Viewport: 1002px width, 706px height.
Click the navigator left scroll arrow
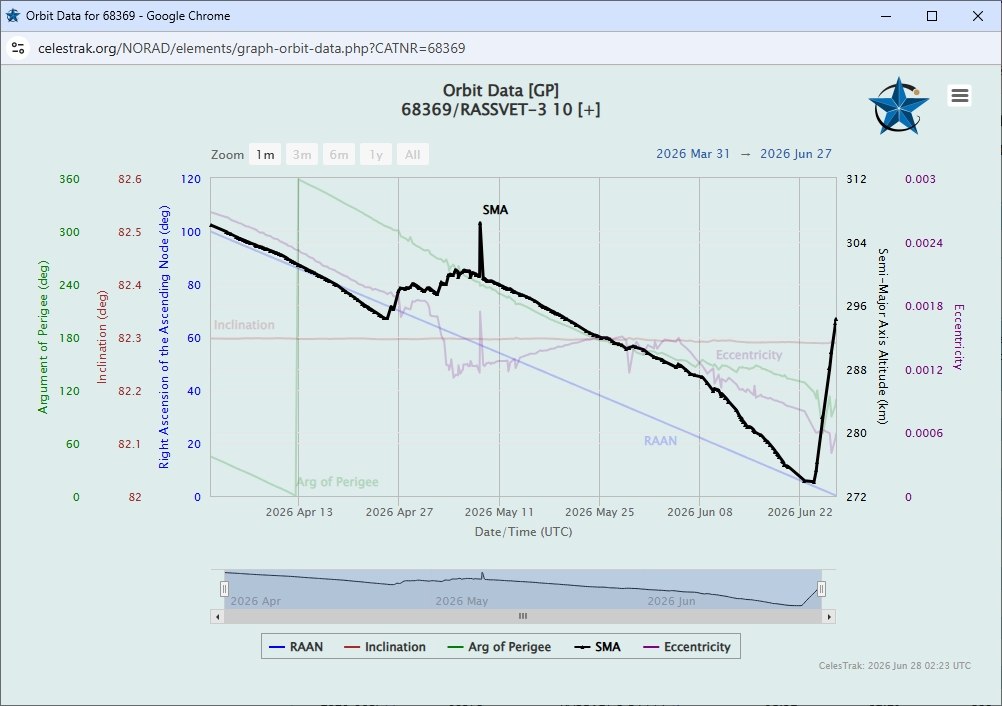click(x=218, y=617)
